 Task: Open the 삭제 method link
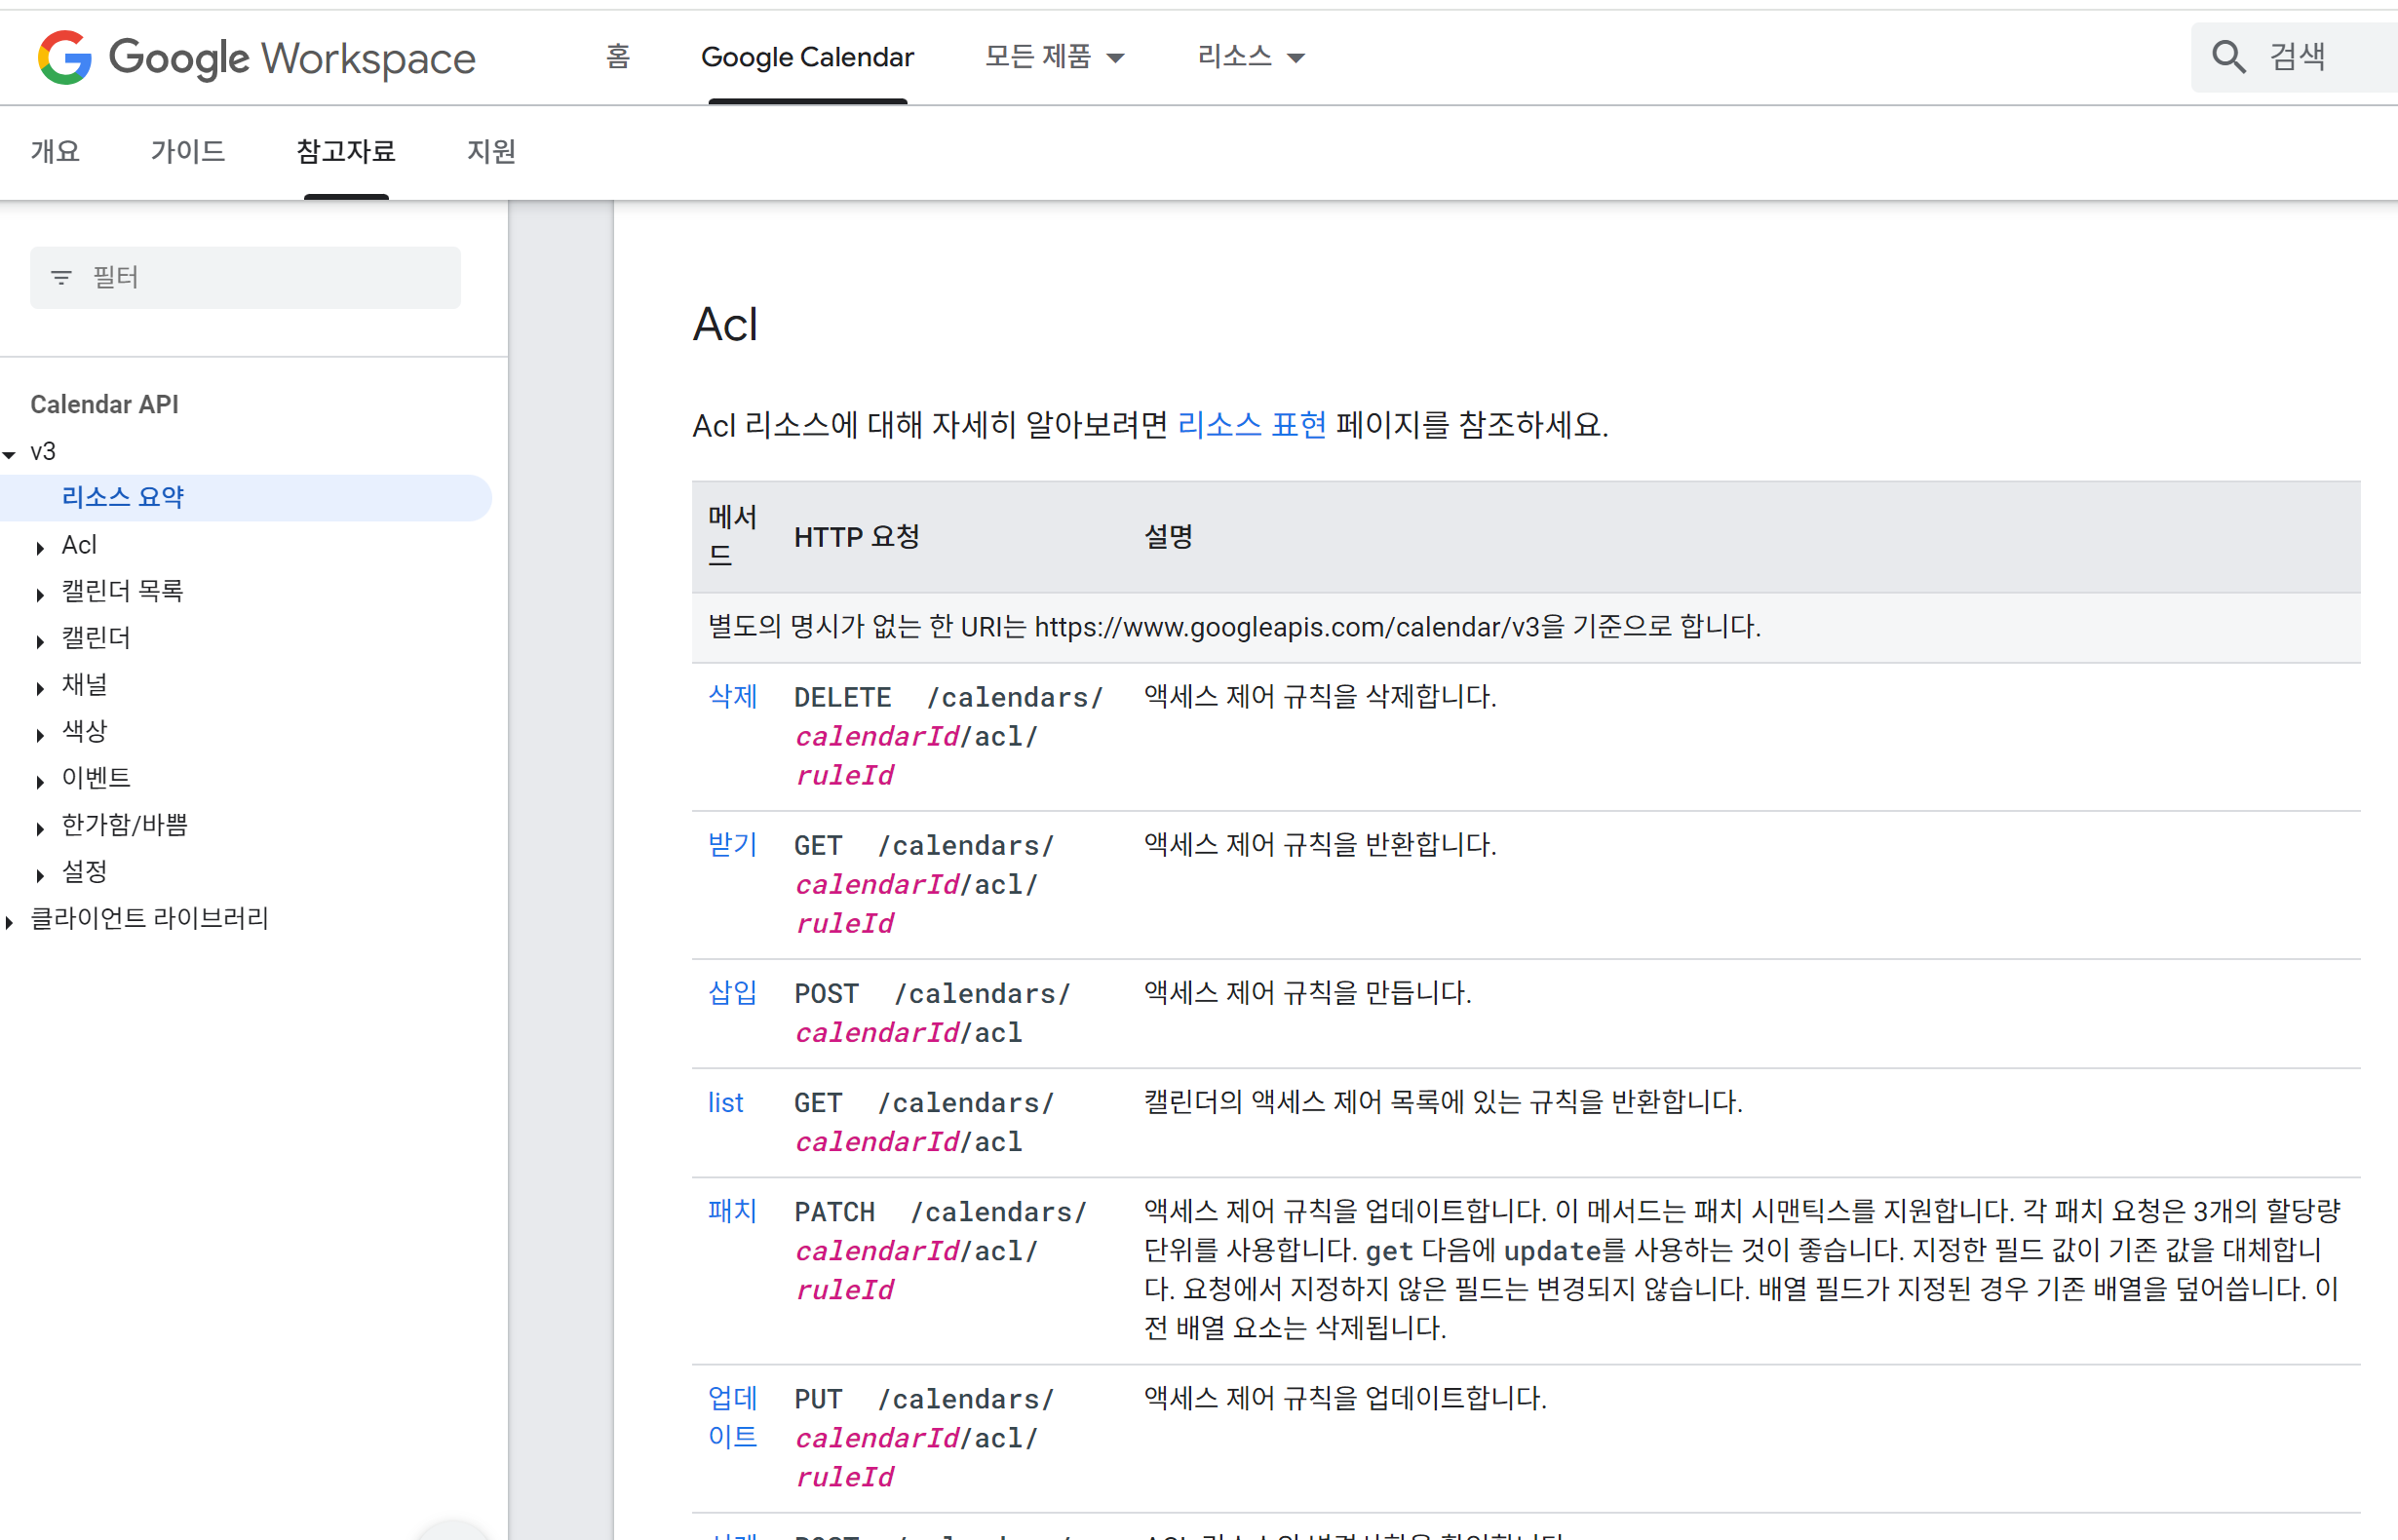tap(732, 696)
